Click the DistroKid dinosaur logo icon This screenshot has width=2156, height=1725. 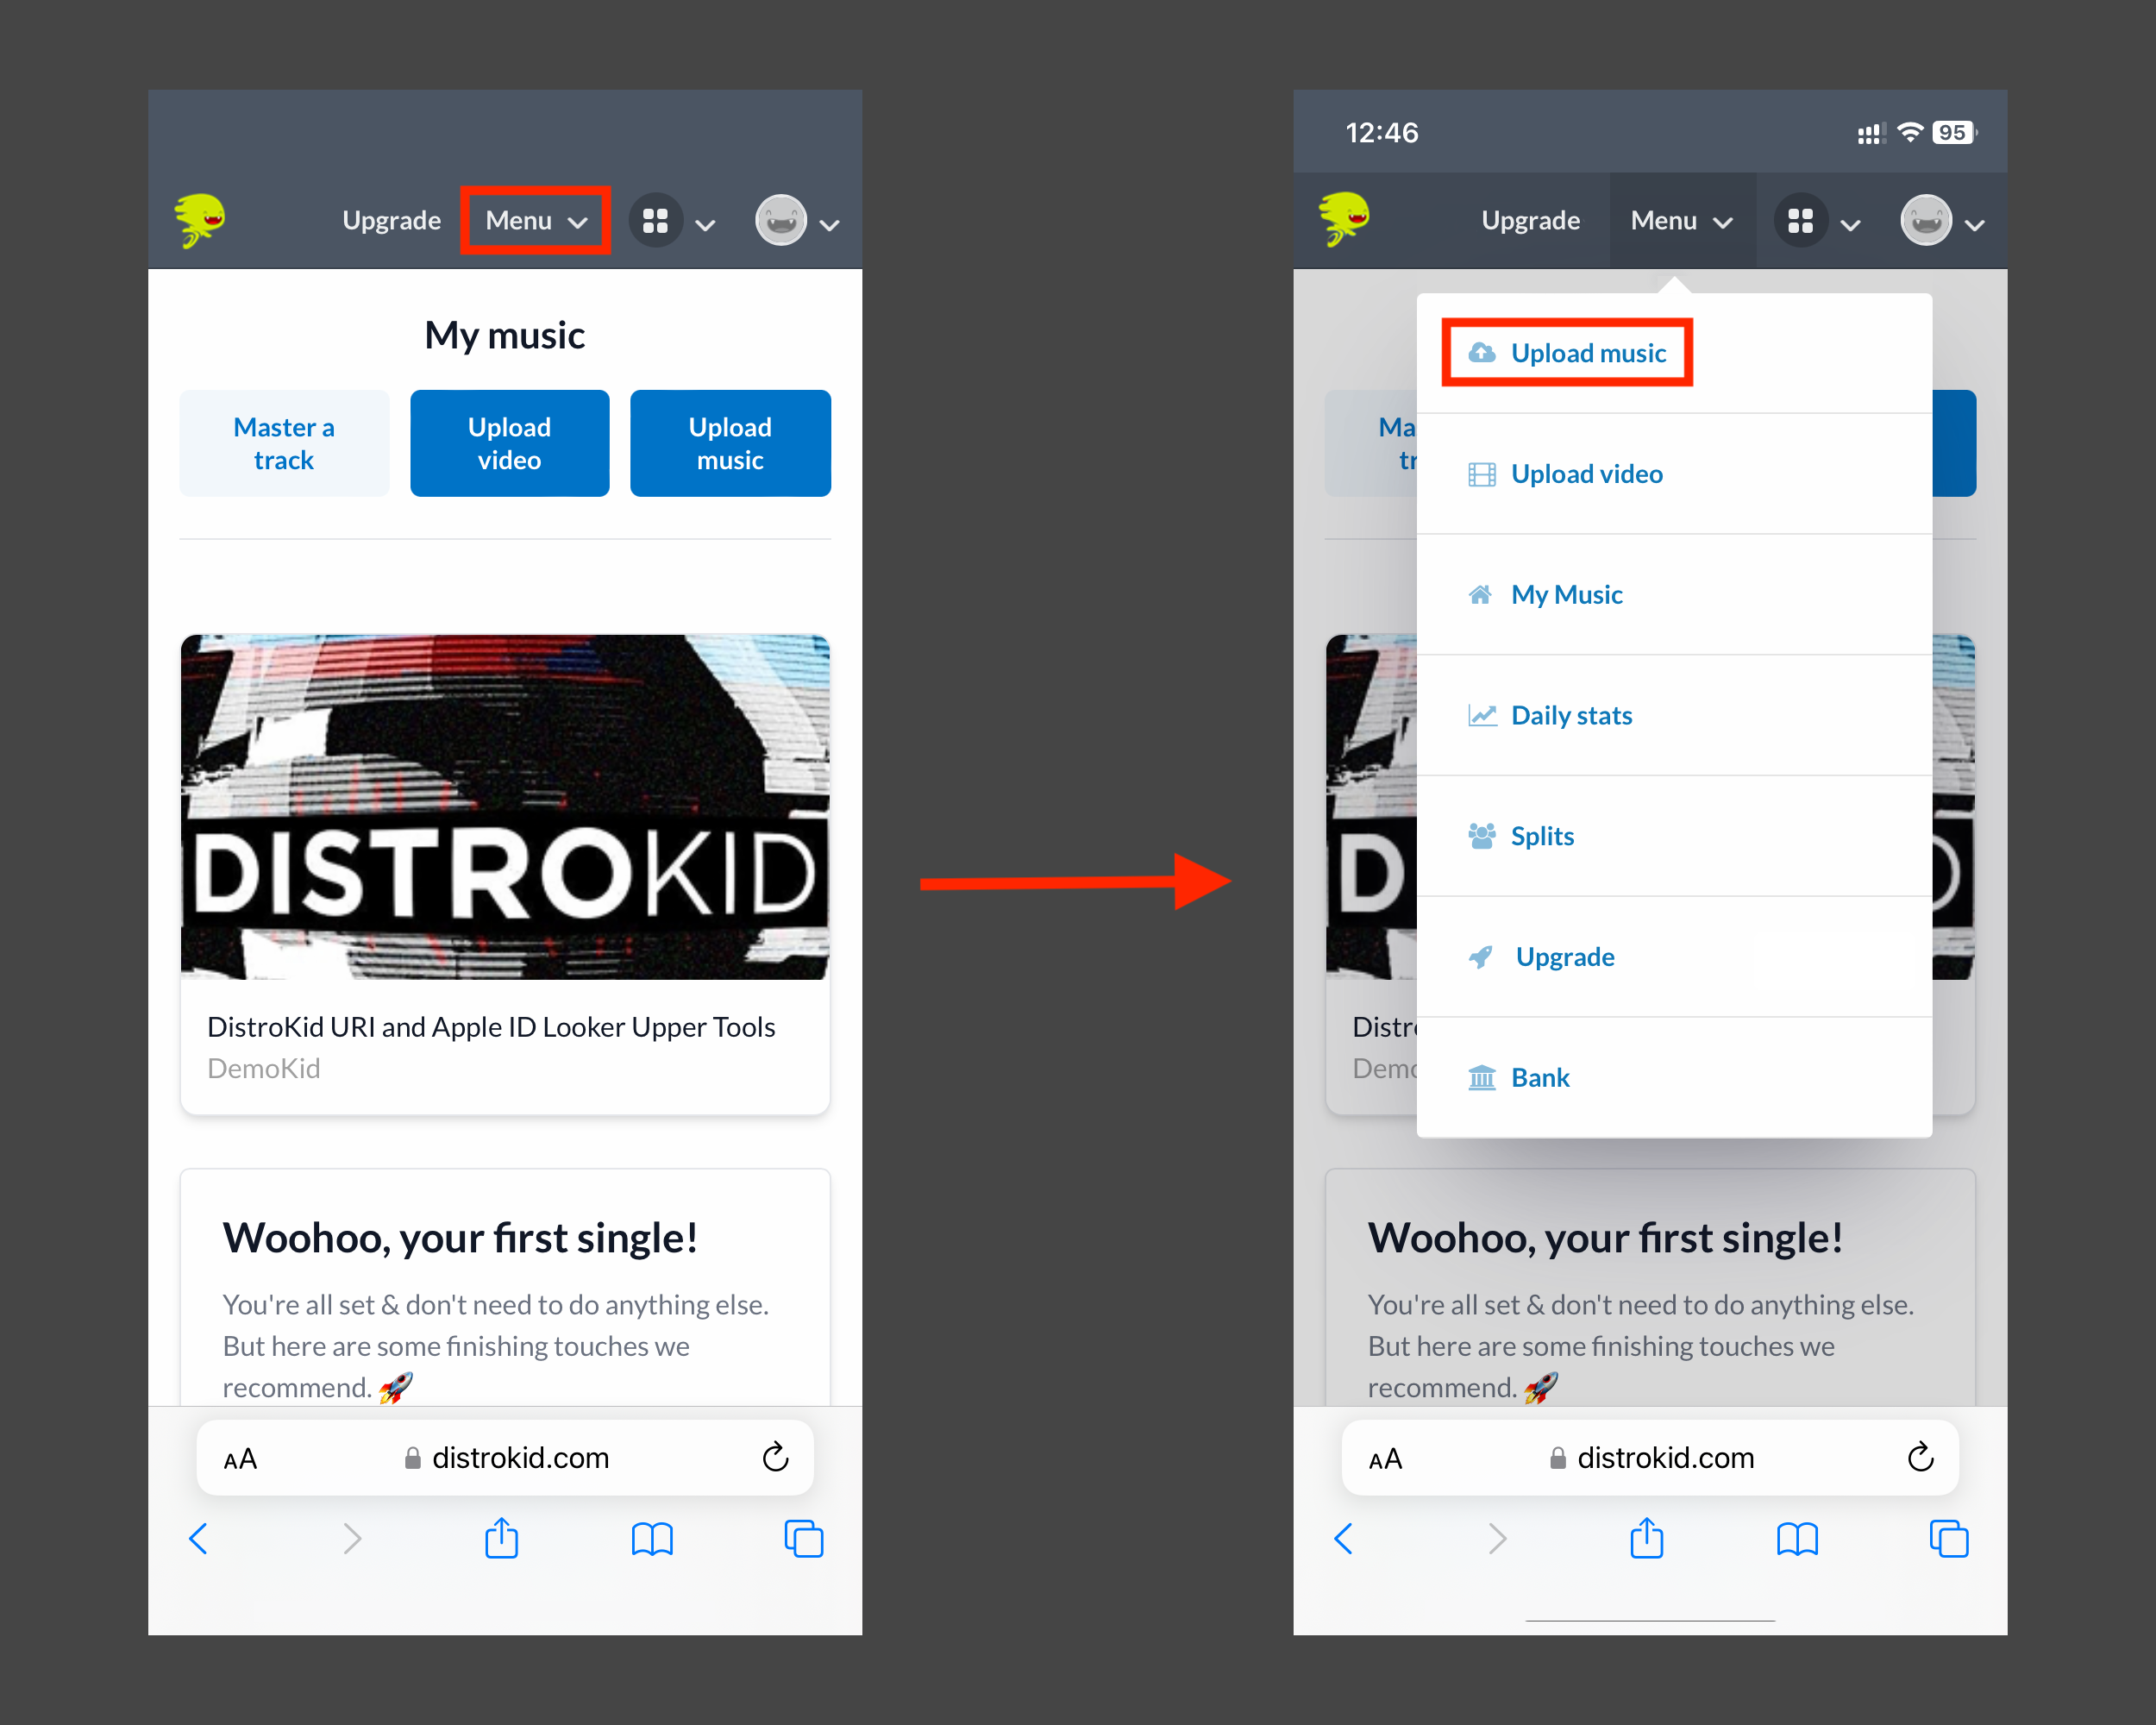click(199, 220)
